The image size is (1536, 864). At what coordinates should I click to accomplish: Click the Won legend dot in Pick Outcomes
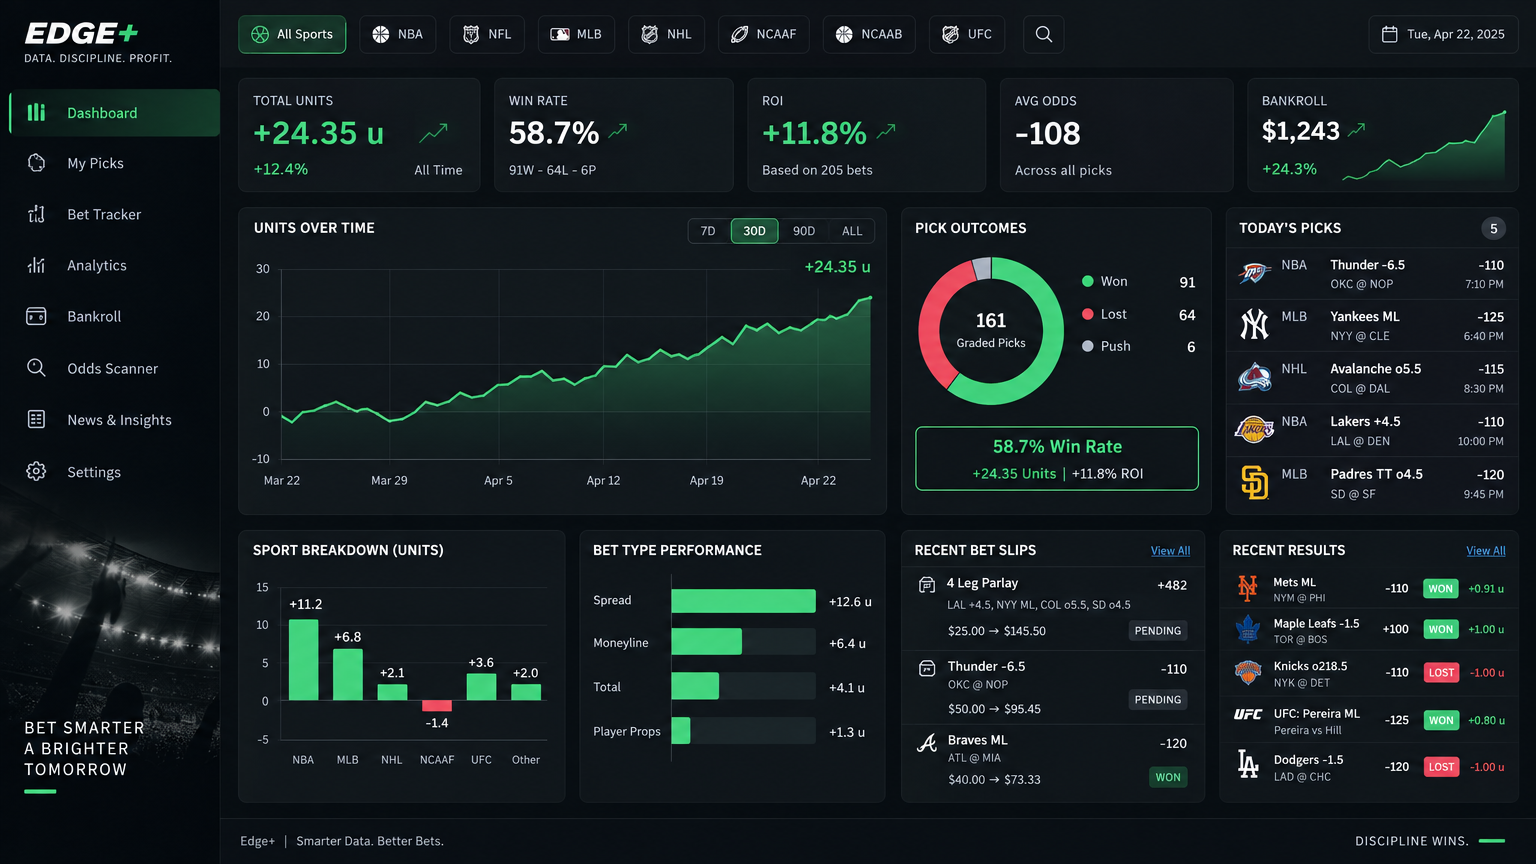pyautogui.click(x=1087, y=282)
